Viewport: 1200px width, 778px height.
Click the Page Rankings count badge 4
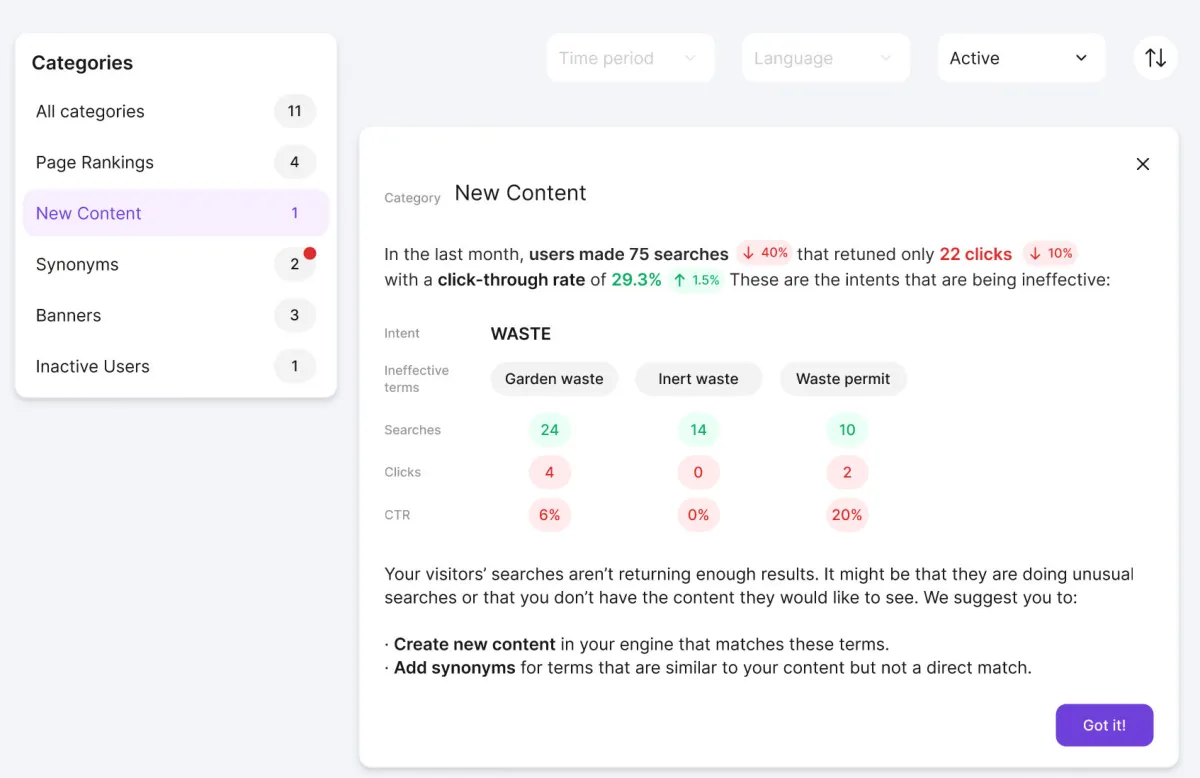point(294,162)
